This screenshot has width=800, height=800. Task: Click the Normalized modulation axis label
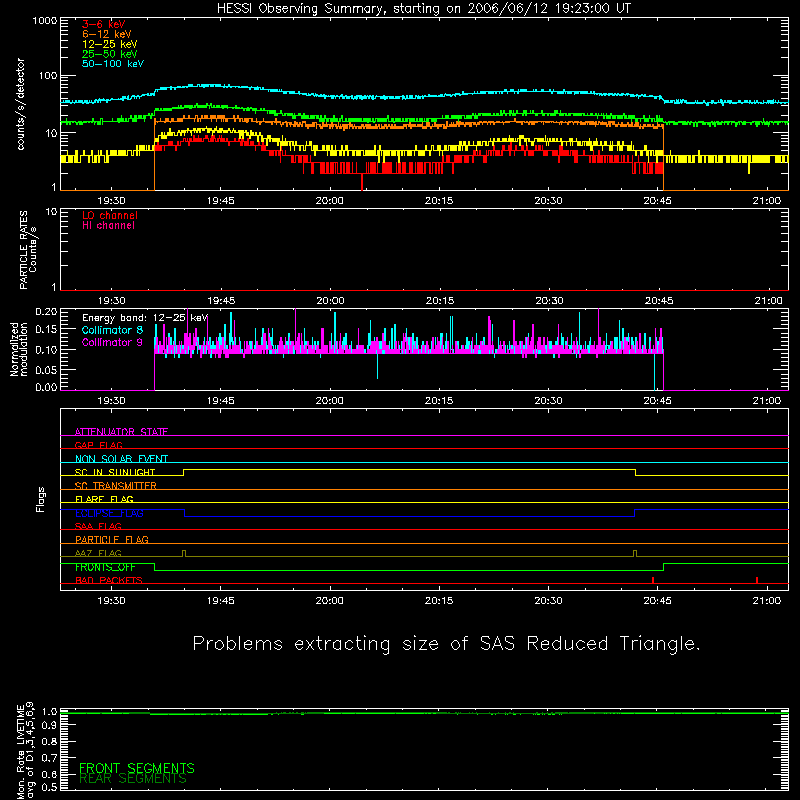pyautogui.click(x=19, y=349)
